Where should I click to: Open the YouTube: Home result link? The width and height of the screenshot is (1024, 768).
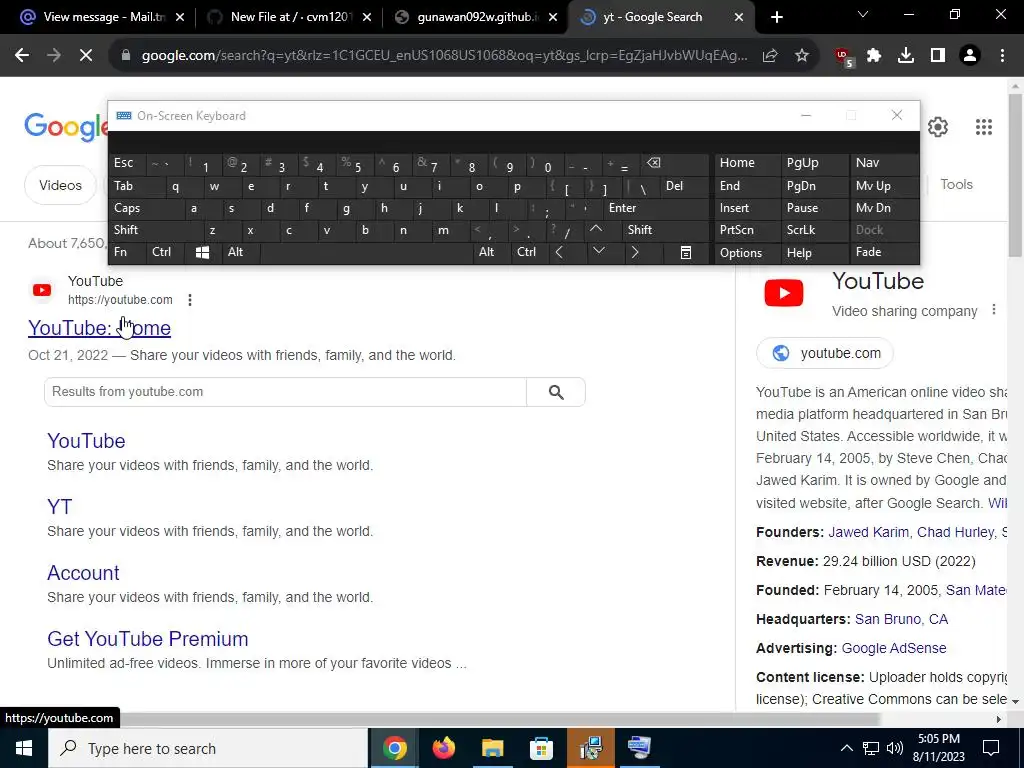click(99, 328)
